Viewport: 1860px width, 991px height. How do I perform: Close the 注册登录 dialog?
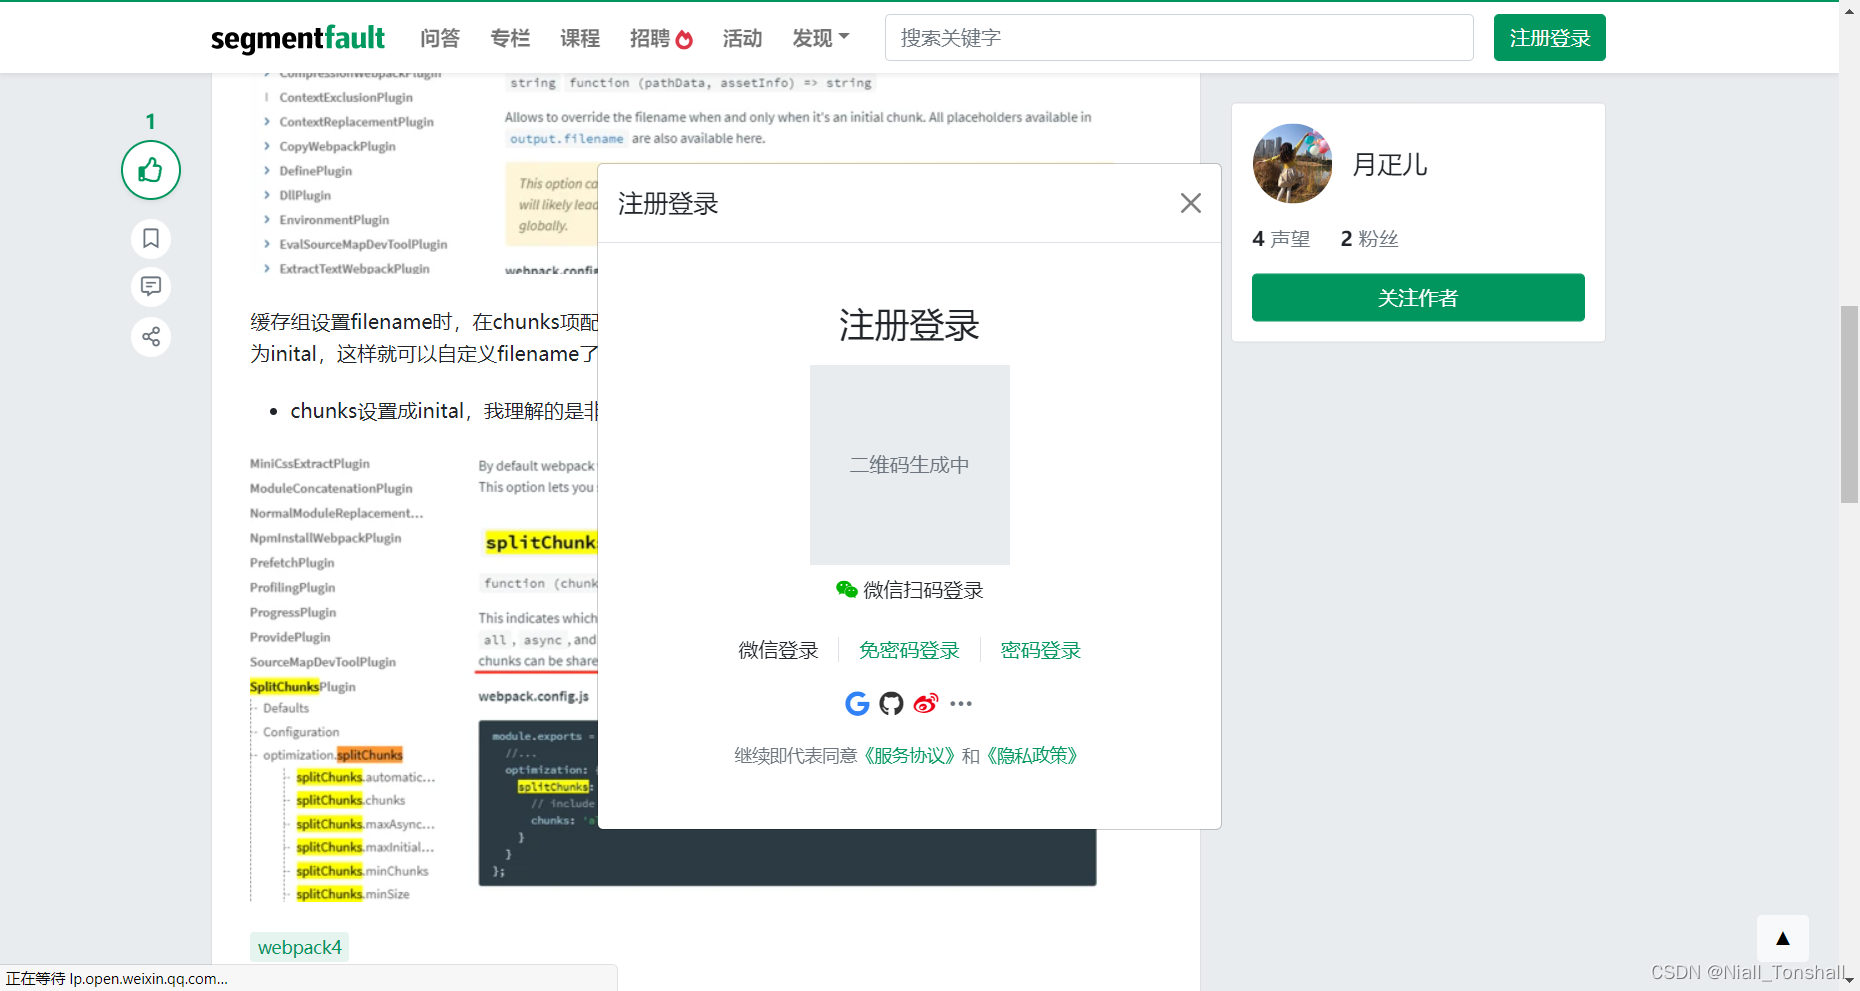click(x=1190, y=203)
